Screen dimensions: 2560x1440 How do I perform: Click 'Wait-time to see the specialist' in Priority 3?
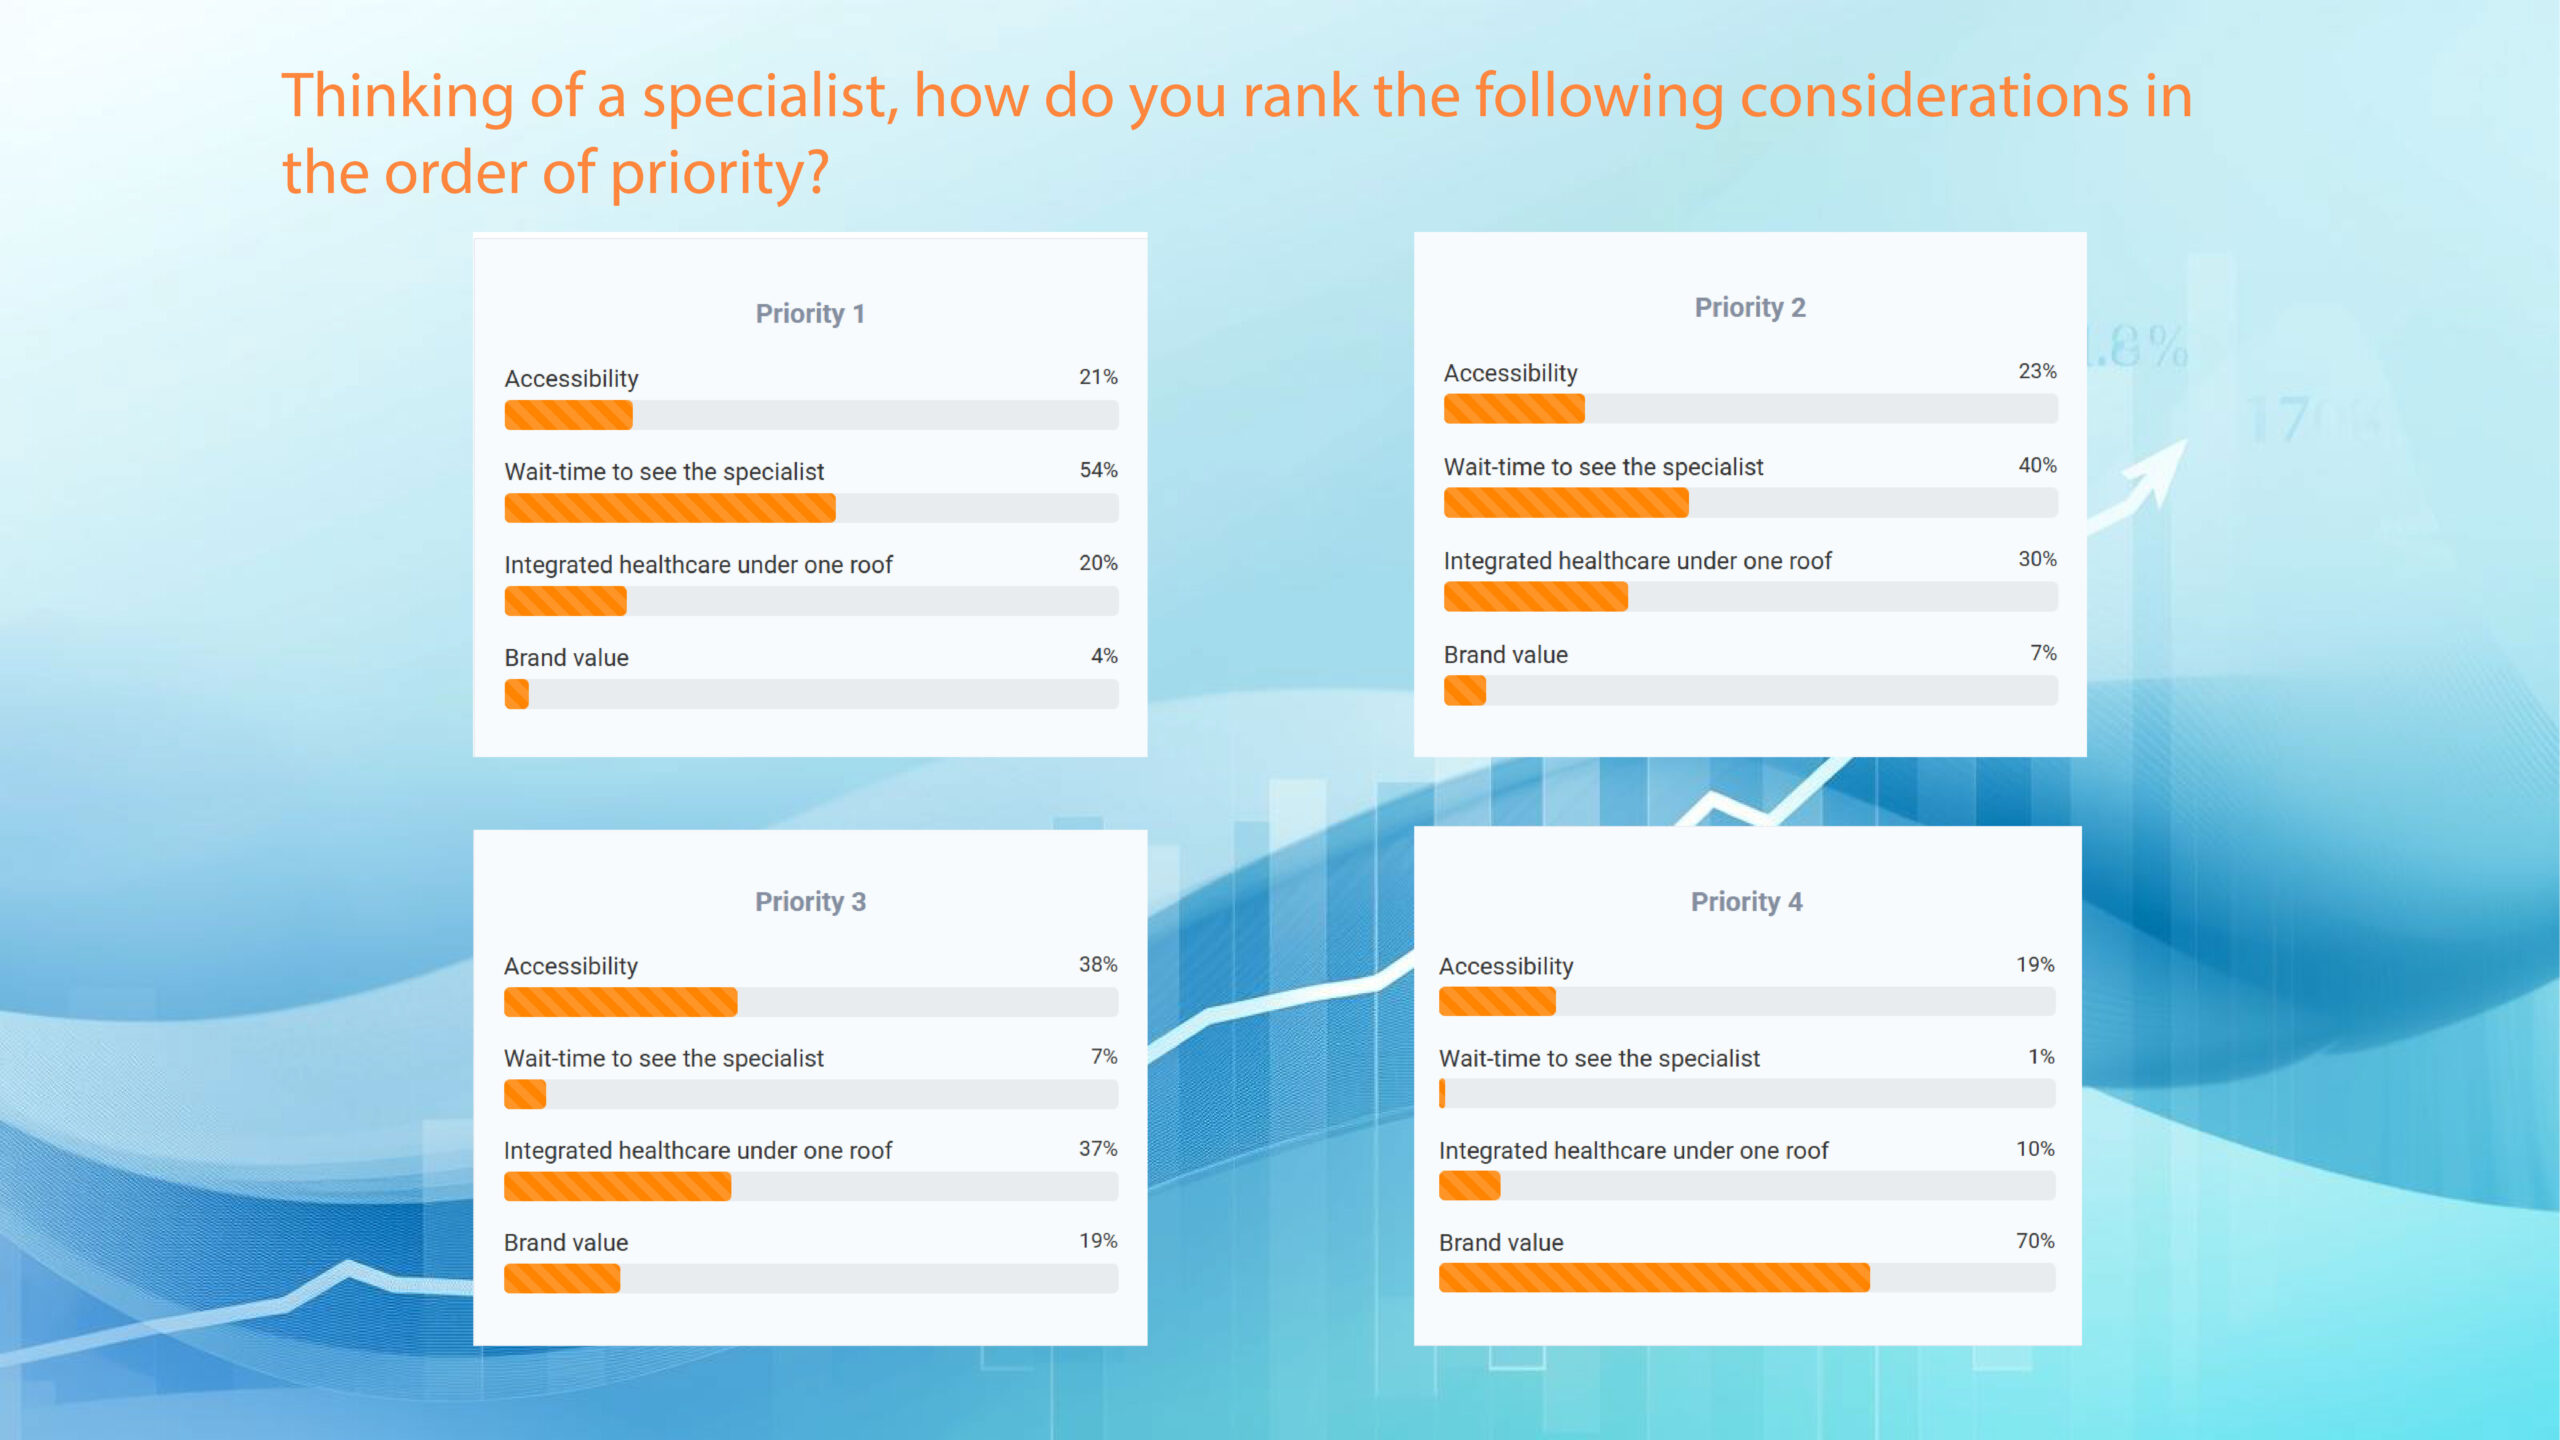(x=663, y=1058)
